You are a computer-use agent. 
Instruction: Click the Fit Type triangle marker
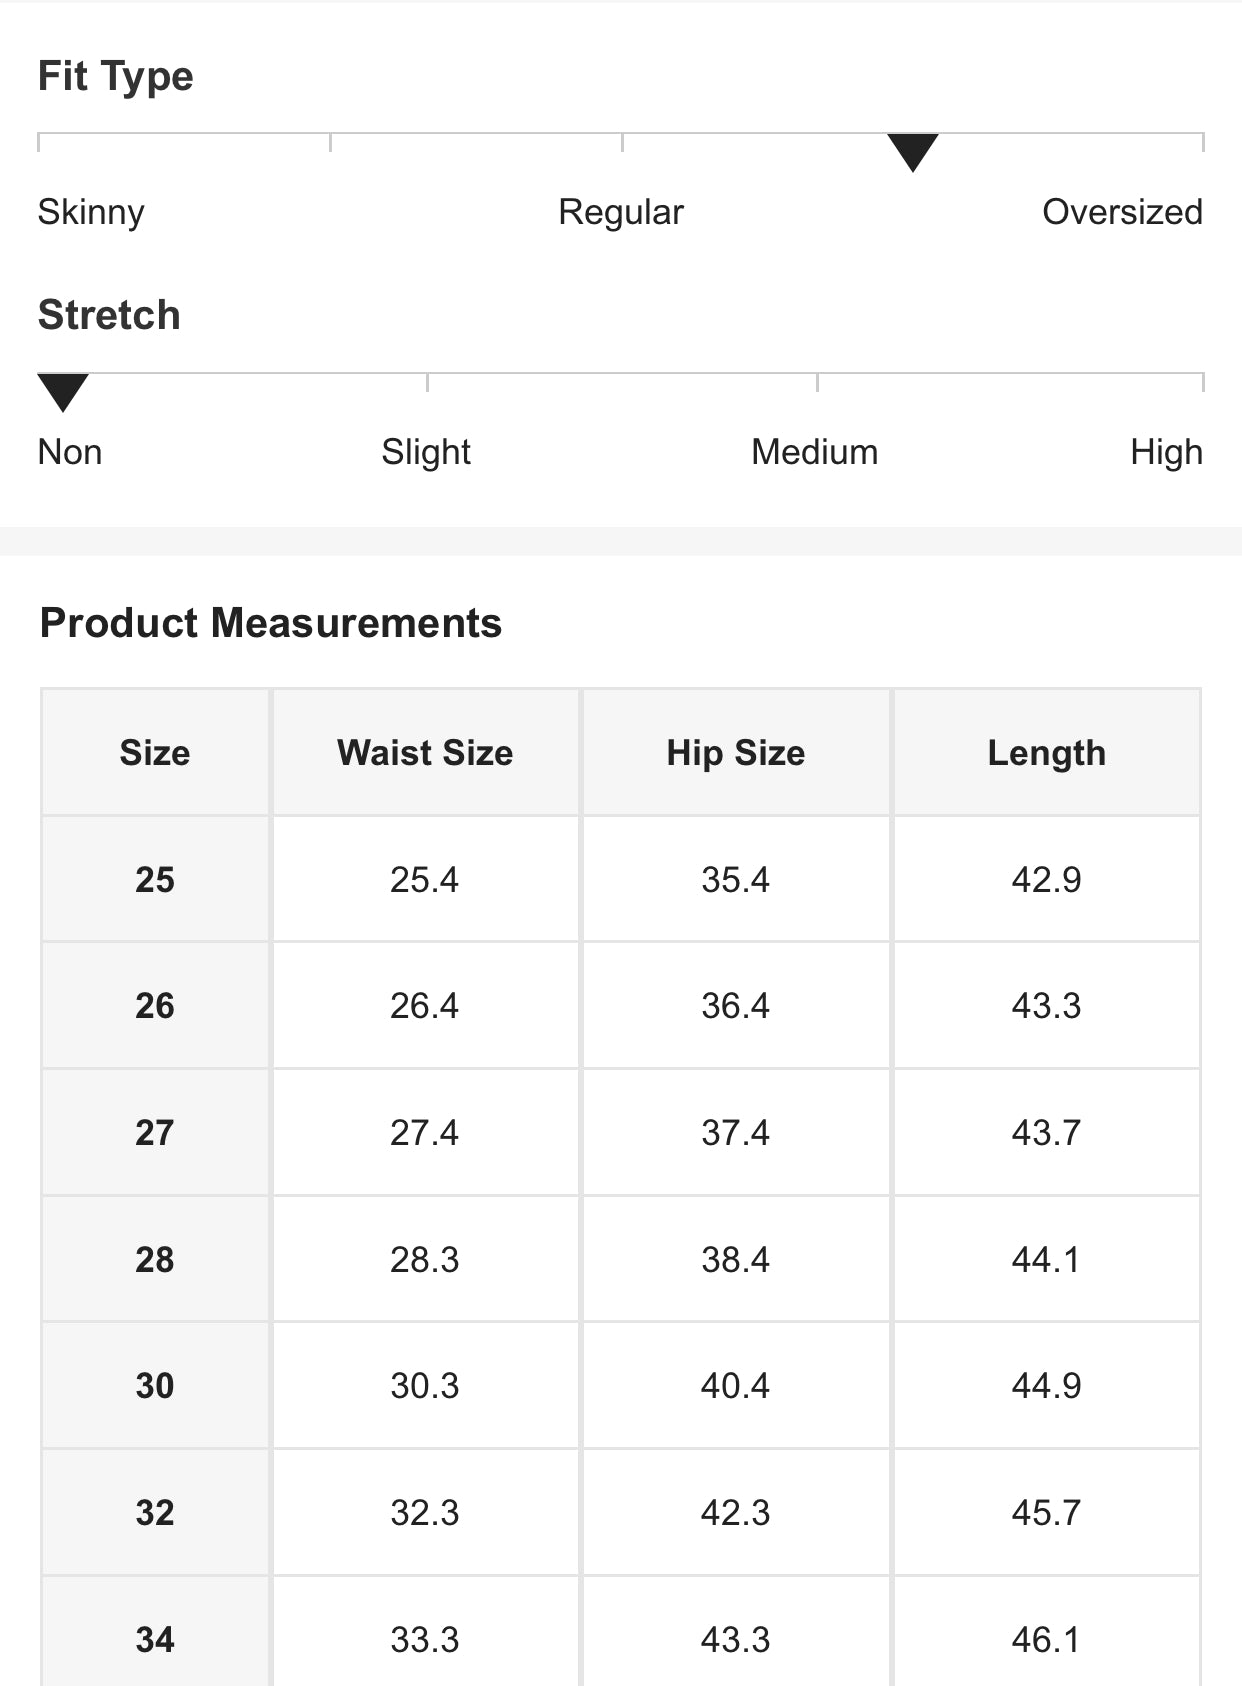pos(912,150)
